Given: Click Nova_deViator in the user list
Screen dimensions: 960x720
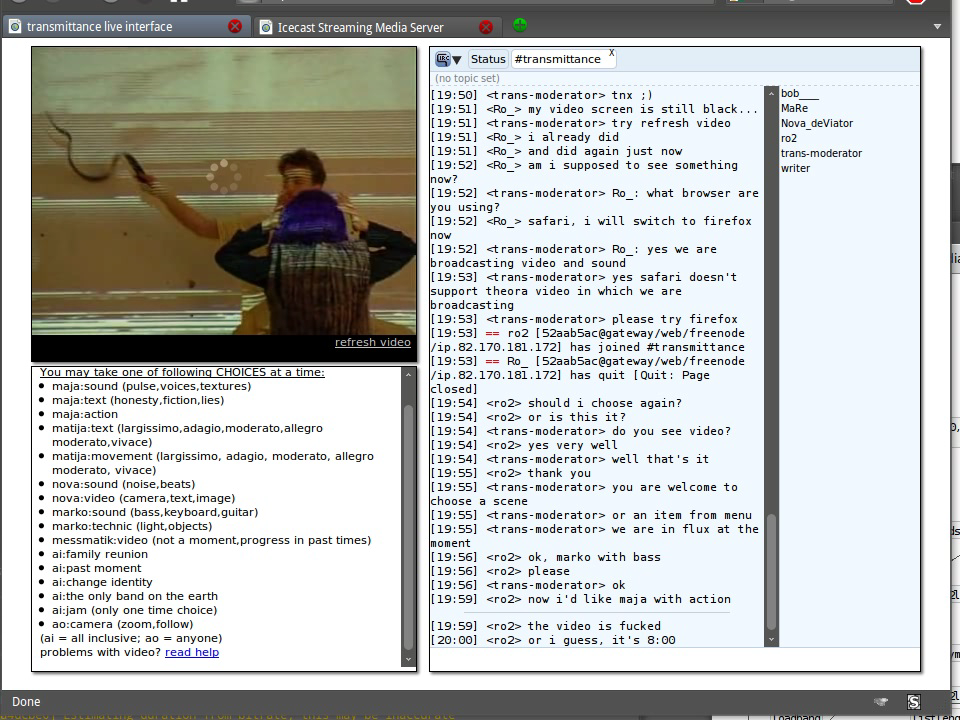Looking at the screenshot, I should click(817, 123).
